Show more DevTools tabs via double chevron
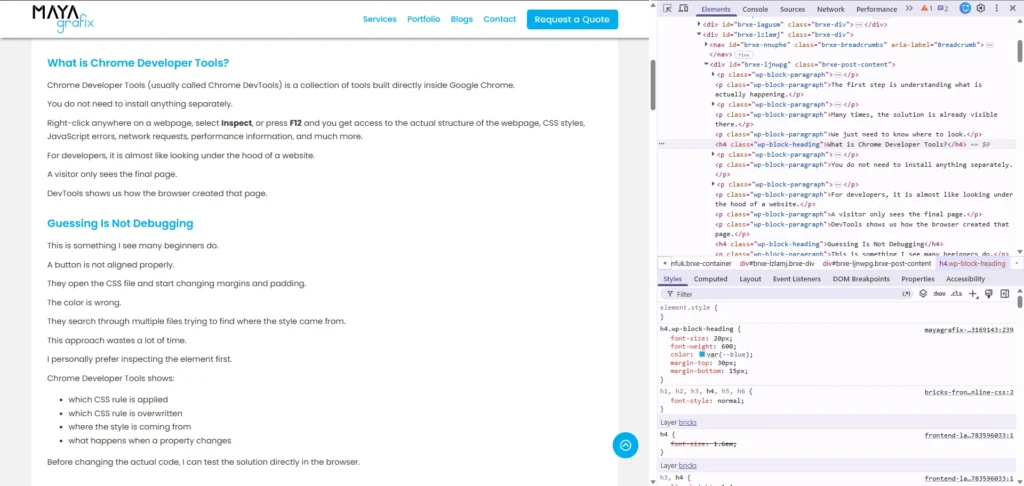Image resolution: width=1024 pixels, height=486 pixels. pos(909,8)
